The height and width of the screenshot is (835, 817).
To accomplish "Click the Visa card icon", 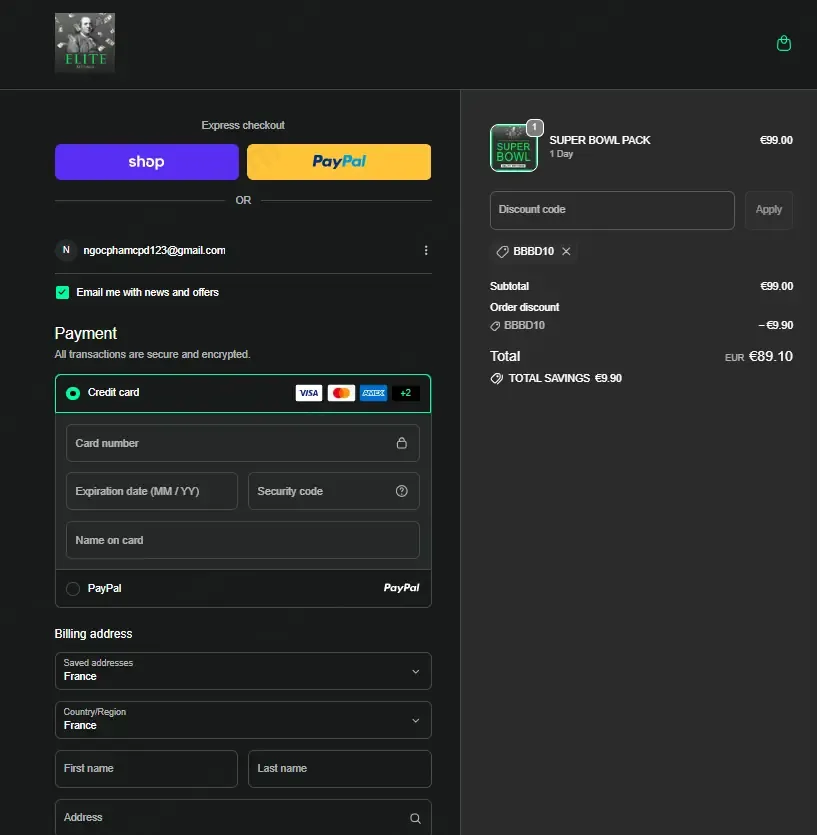I will pos(309,393).
